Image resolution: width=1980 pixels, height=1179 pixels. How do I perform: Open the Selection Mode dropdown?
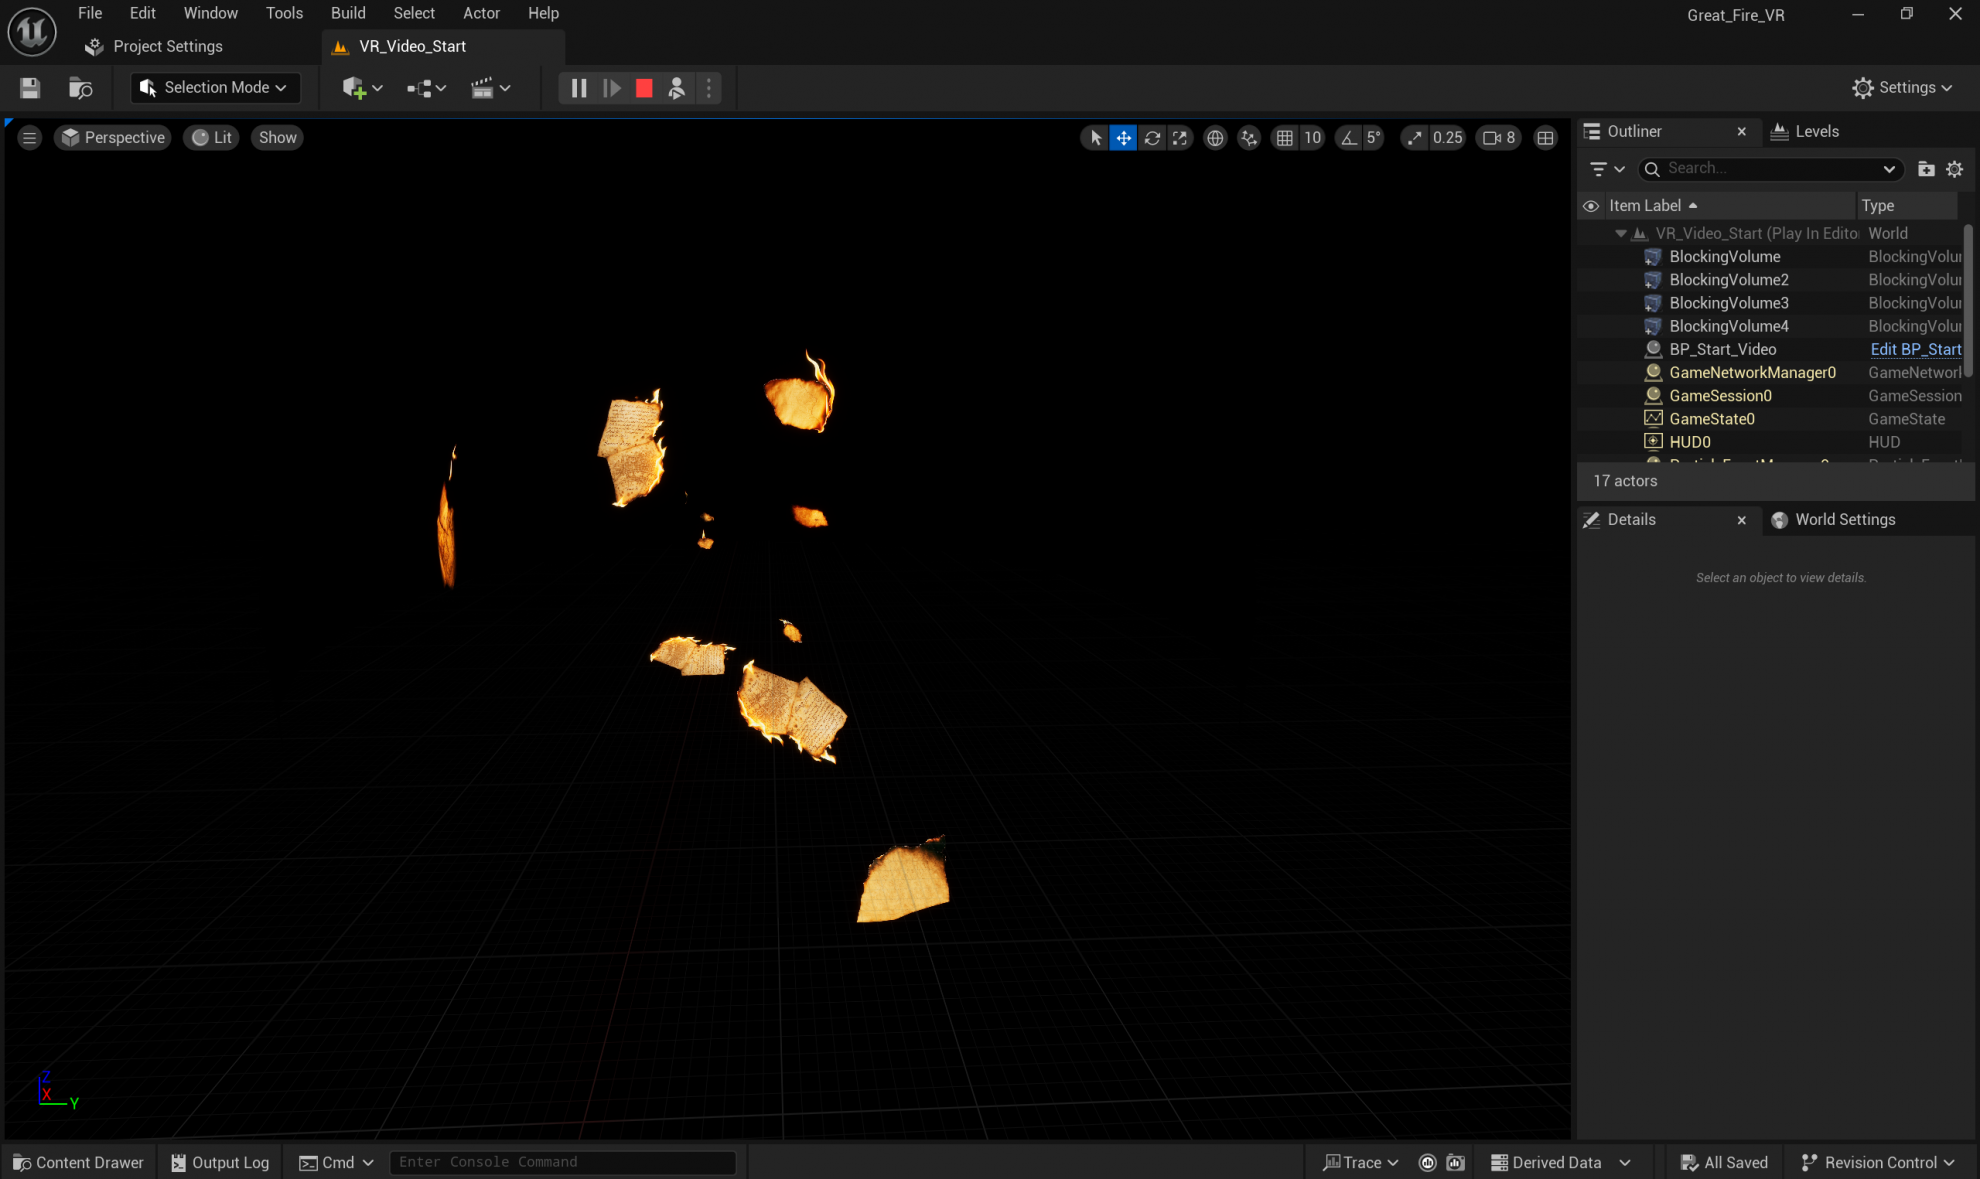215,88
